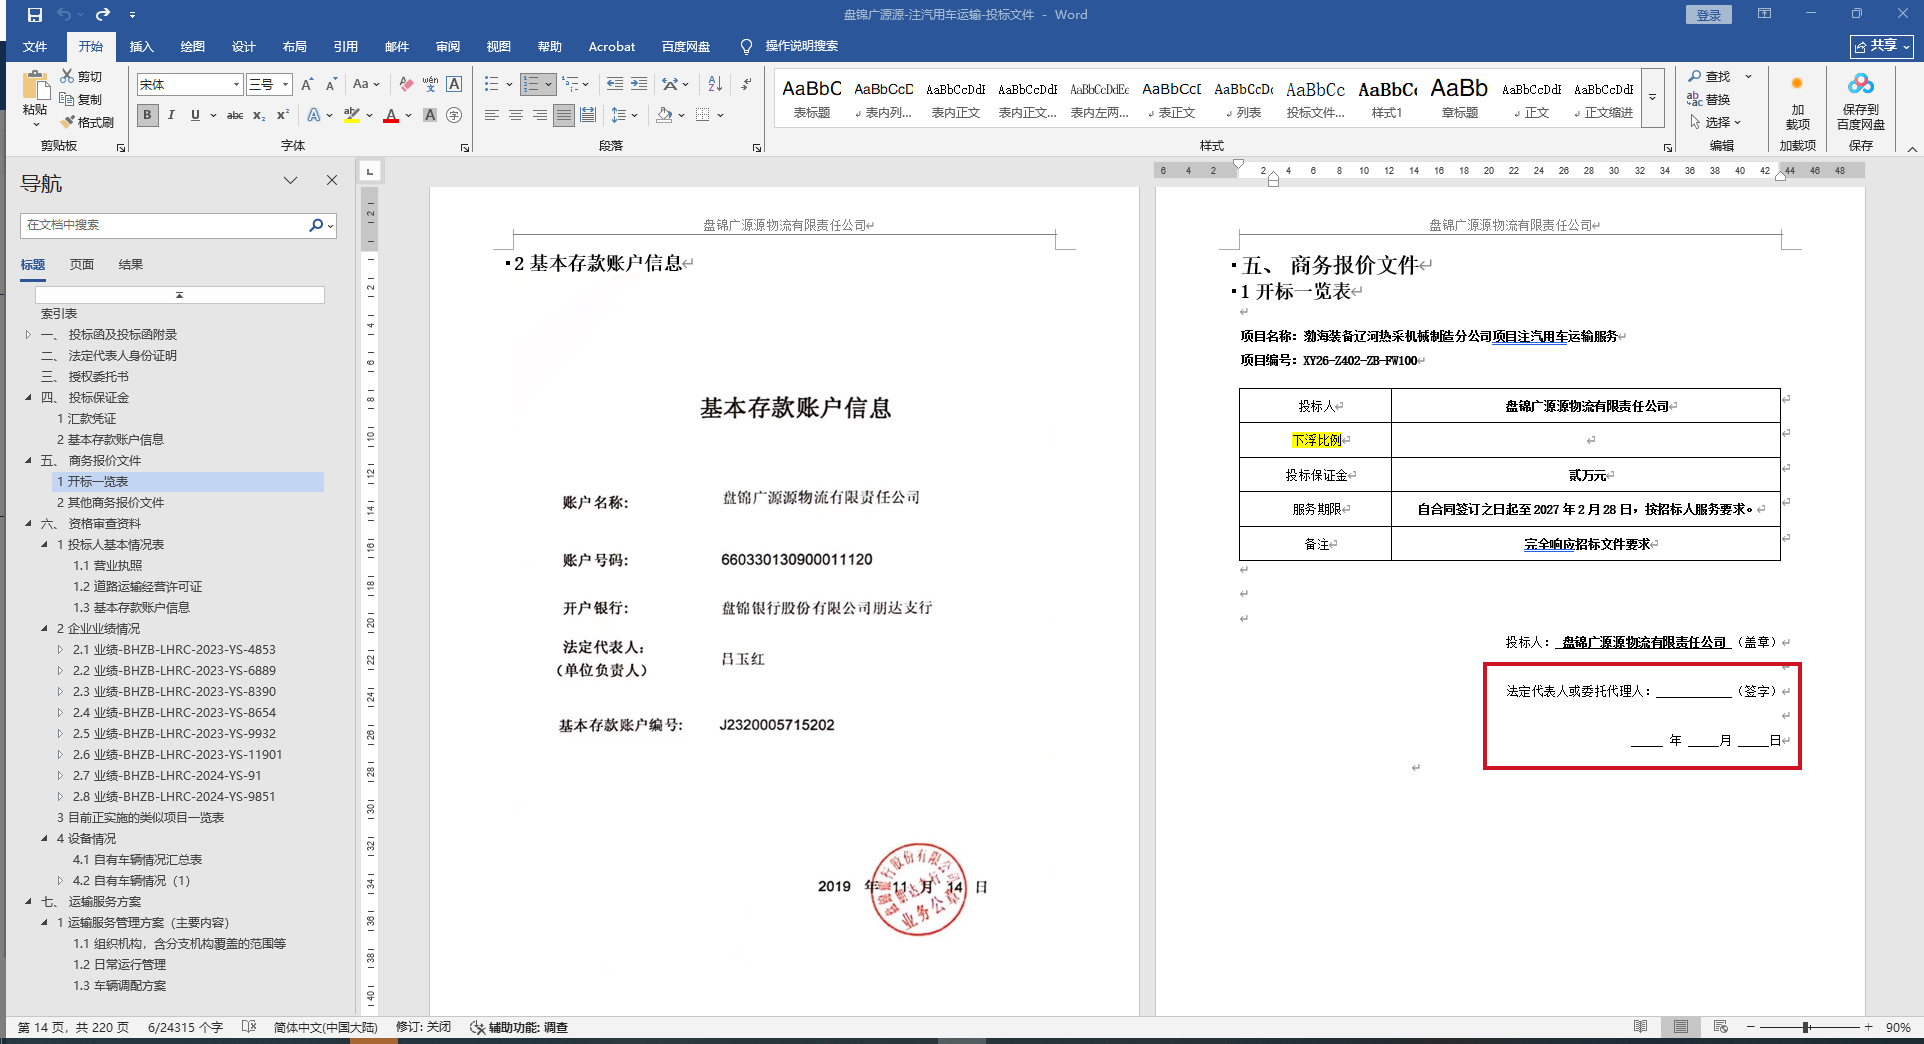Copy the selection with 复制
Image resolution: width=1924 pixels, height=1044 pixels.
coord(81,99)
